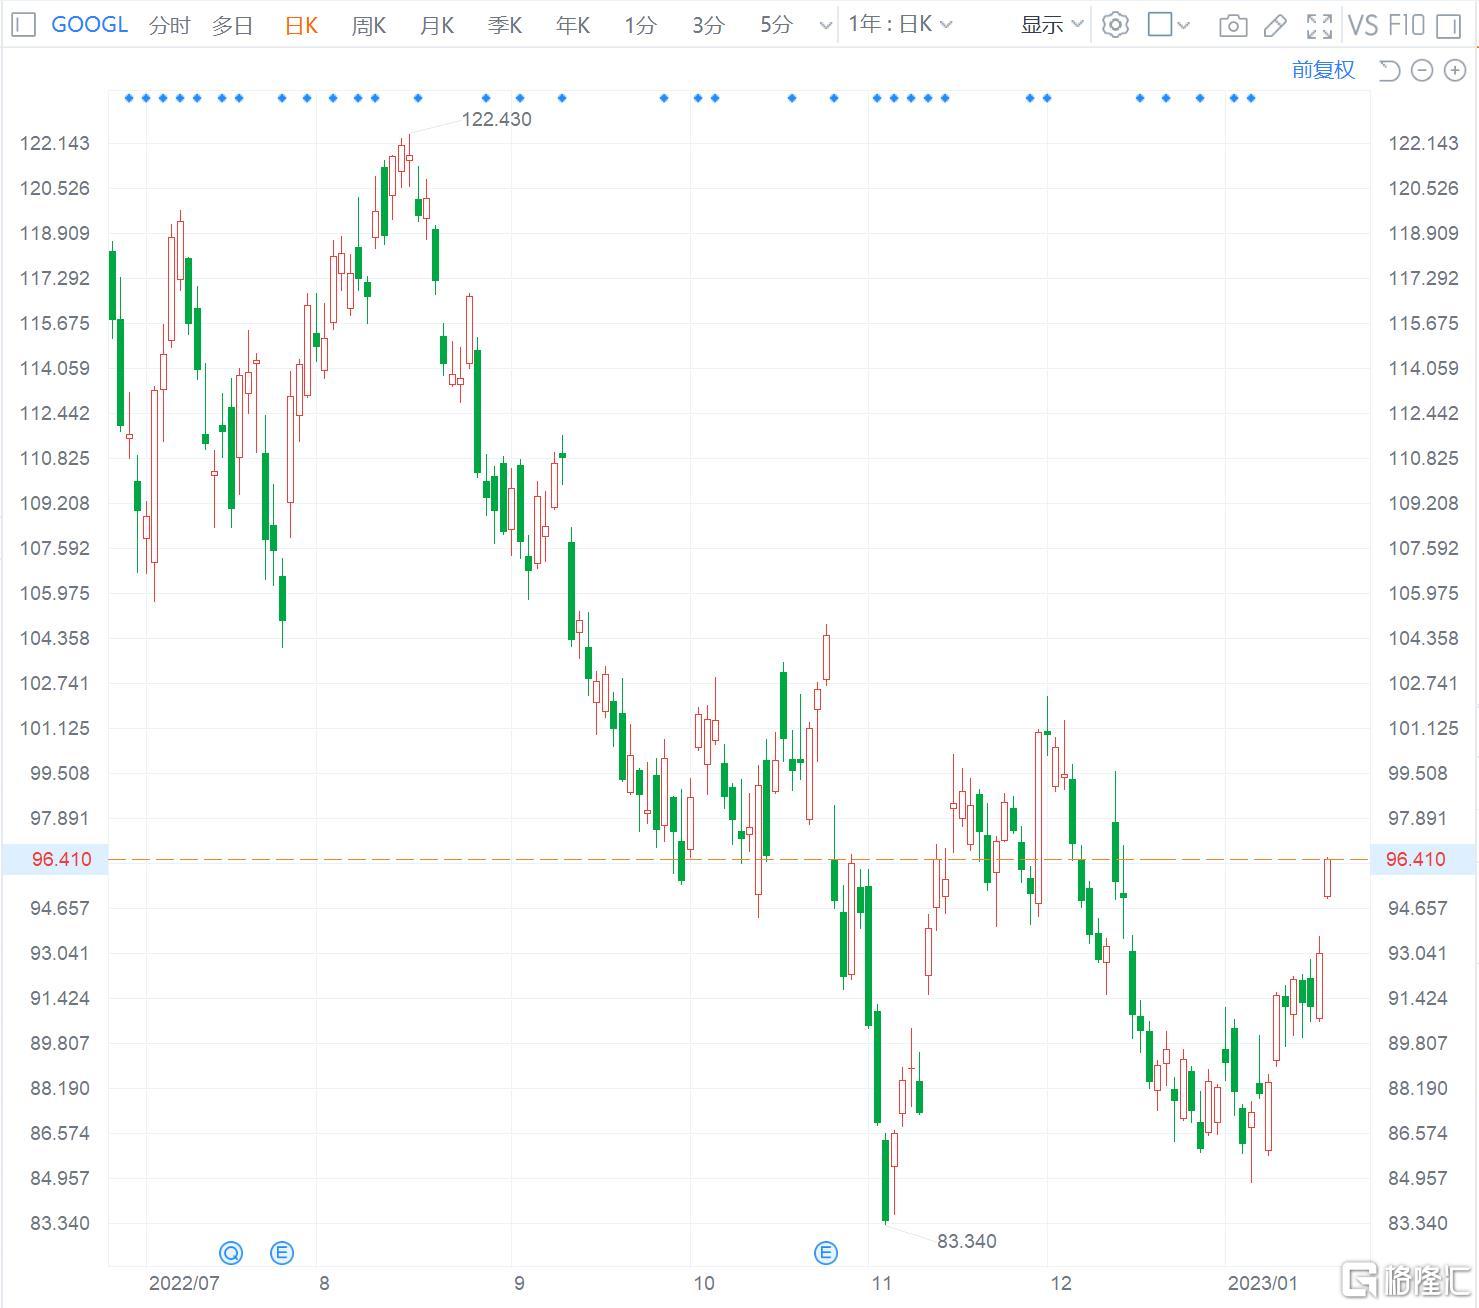Click the Q quarterly report marker
This screenshot has height=1308, width=1479.
pos(231,1252)
